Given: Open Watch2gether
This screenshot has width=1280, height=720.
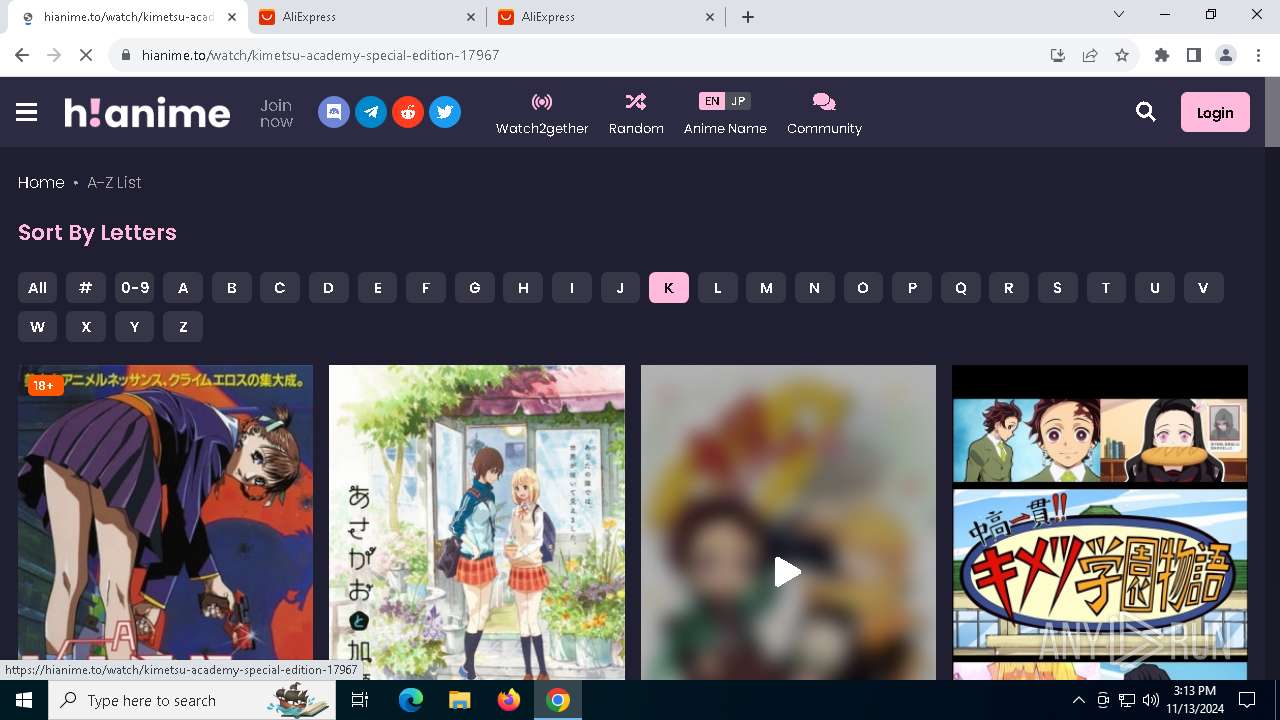Looking at the screenshot, I should 542,113.
